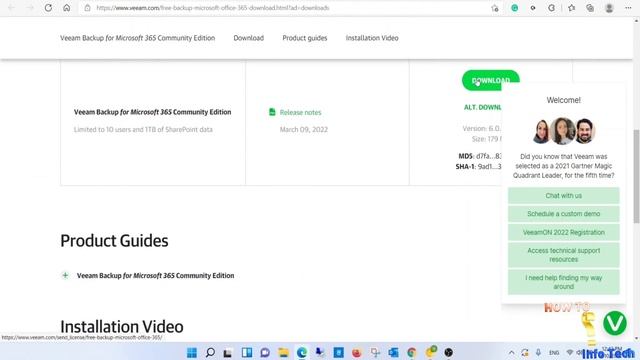The height and width of the screenshot is (360, 640).
Task: Go to the browser home page icon
Action: point(67,8)
